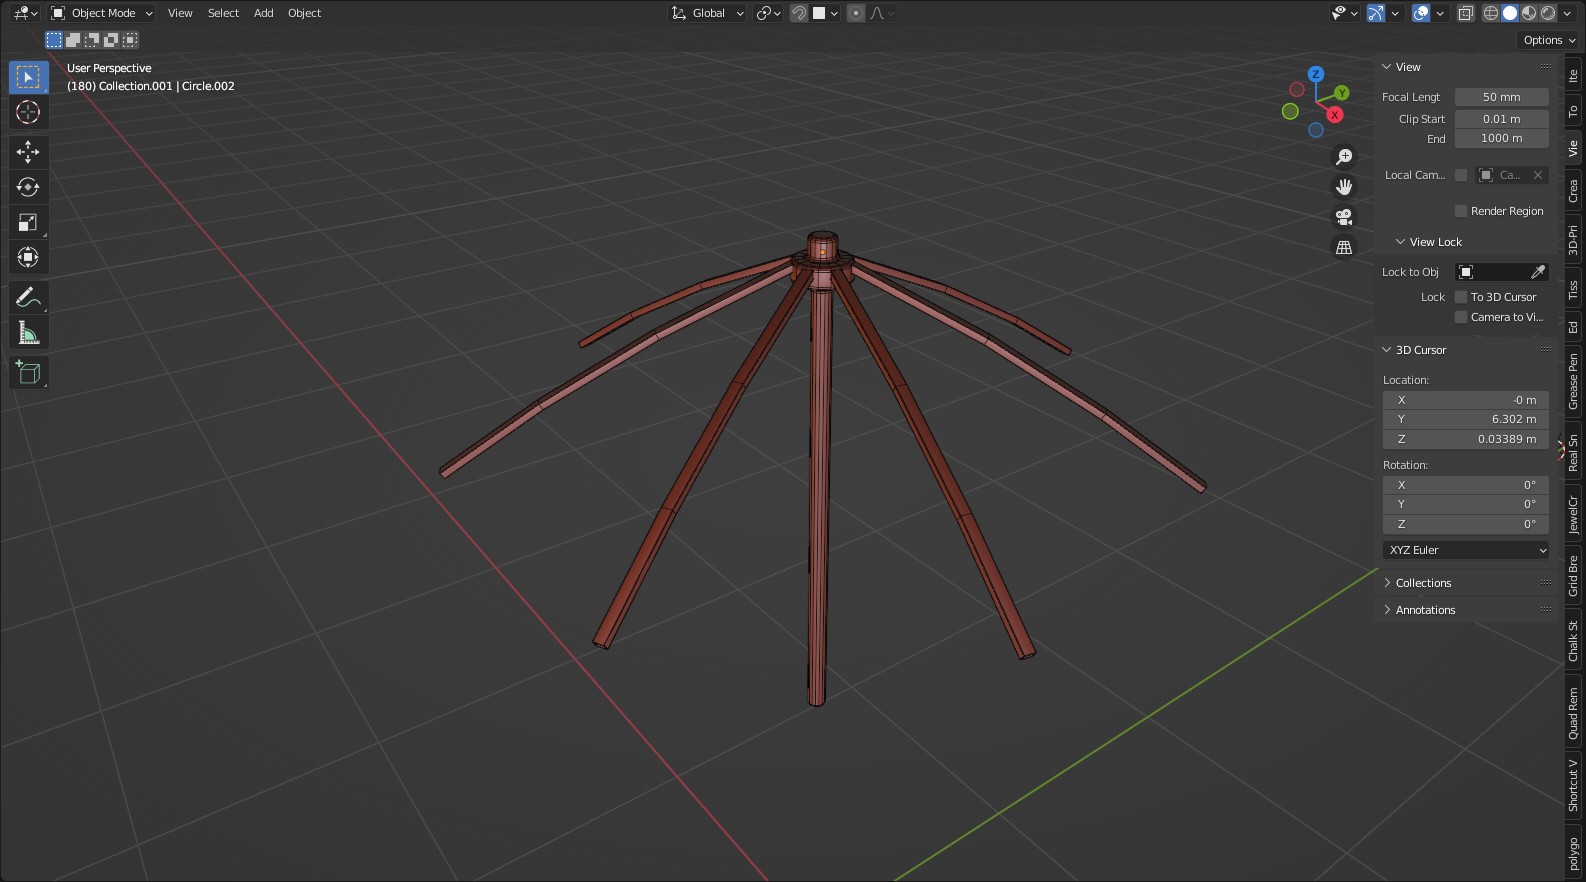Toggle proportional editing
The width and height of the screenshot is (1586, 882).
point(856,13)
